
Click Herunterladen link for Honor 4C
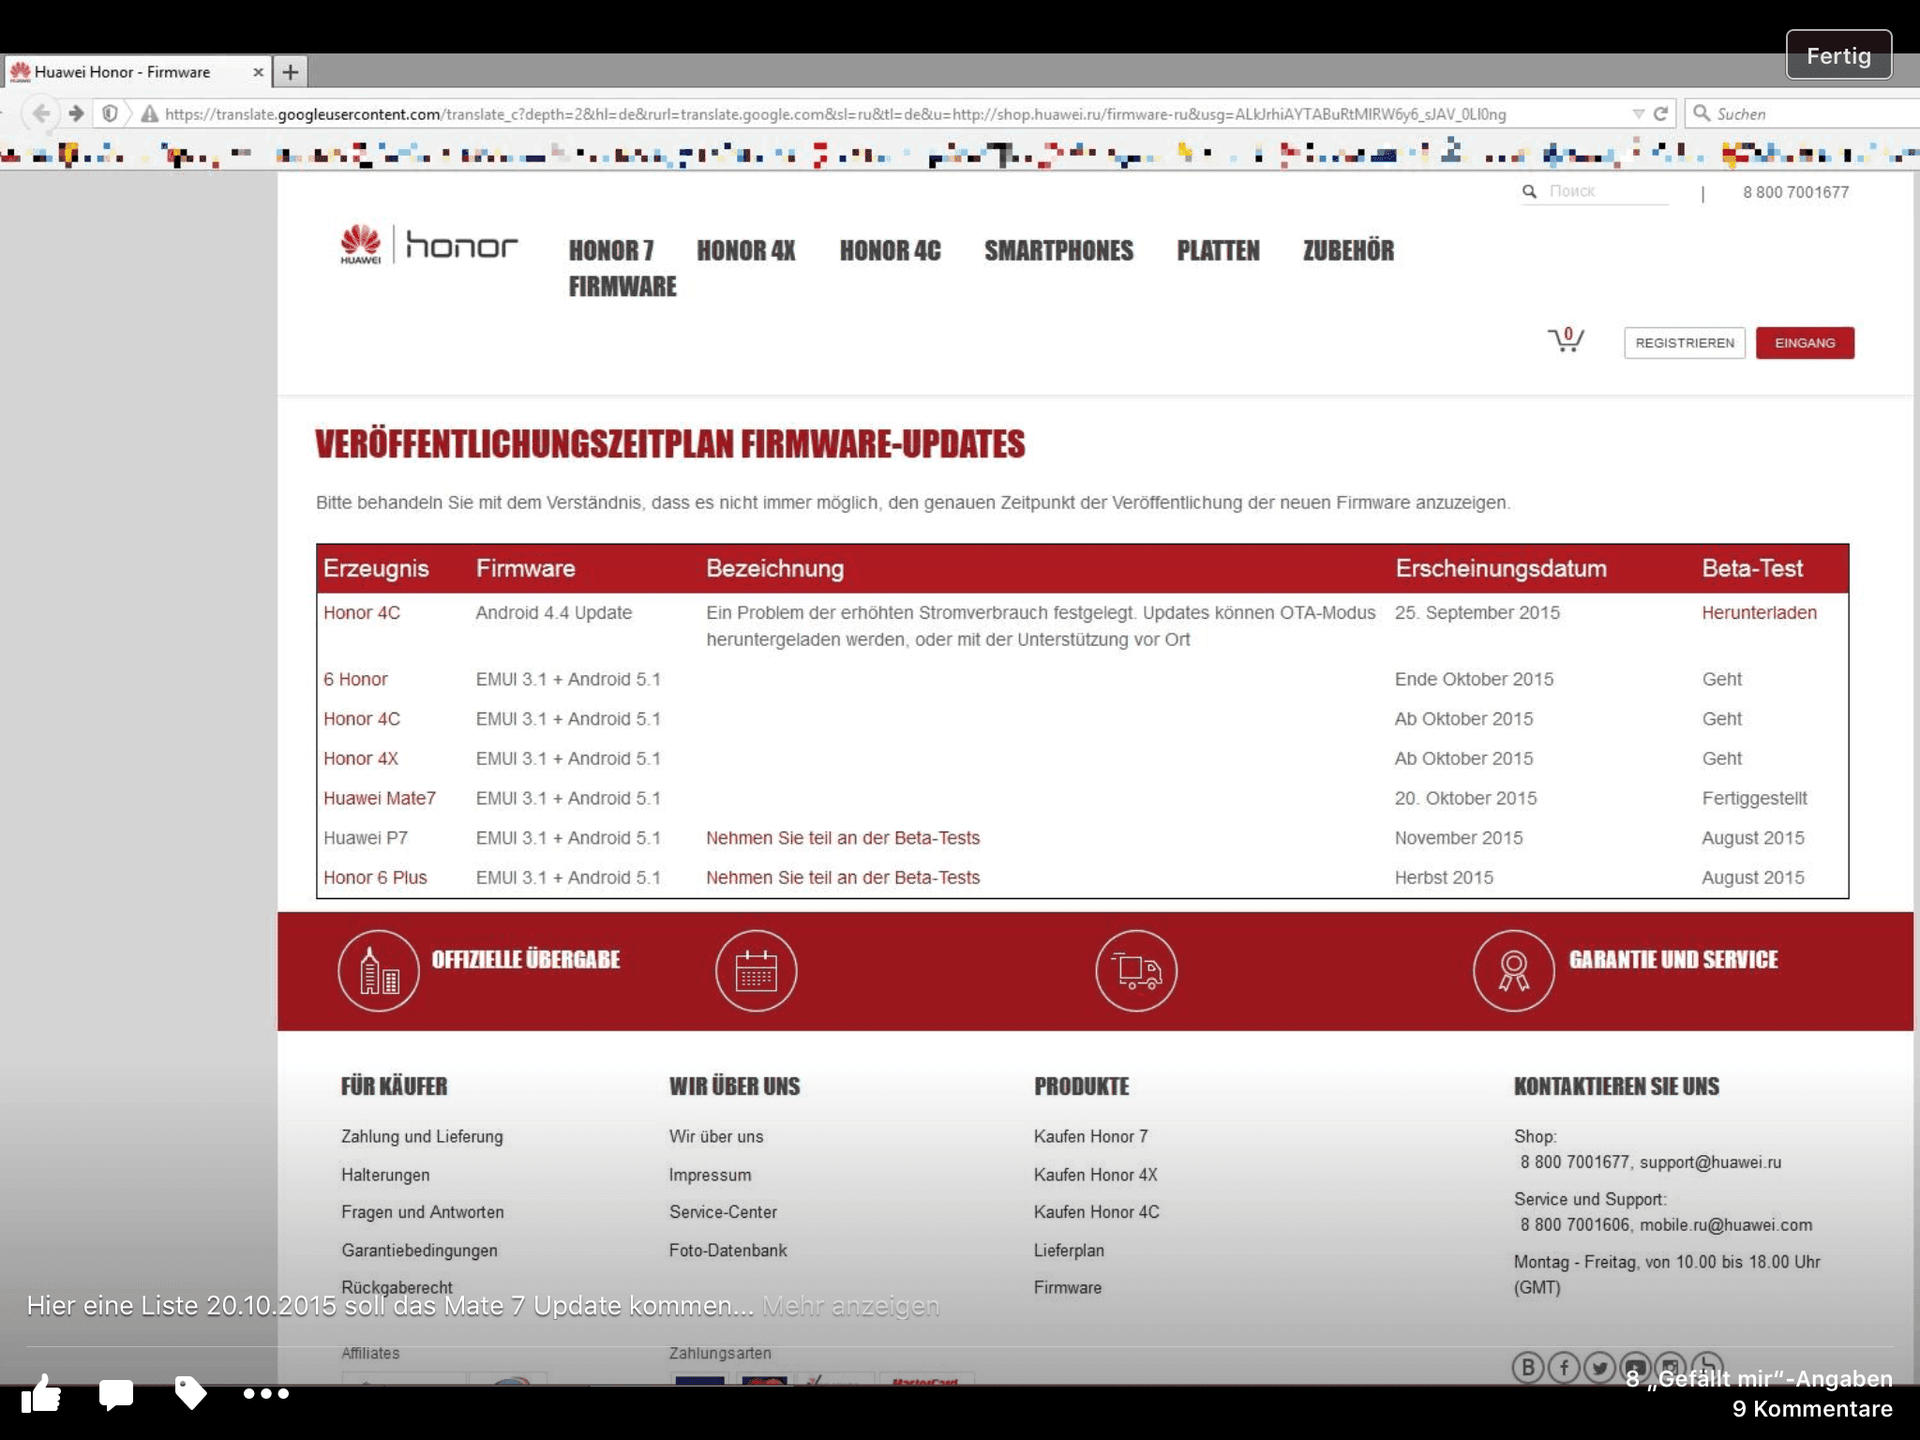point(1759,612)
